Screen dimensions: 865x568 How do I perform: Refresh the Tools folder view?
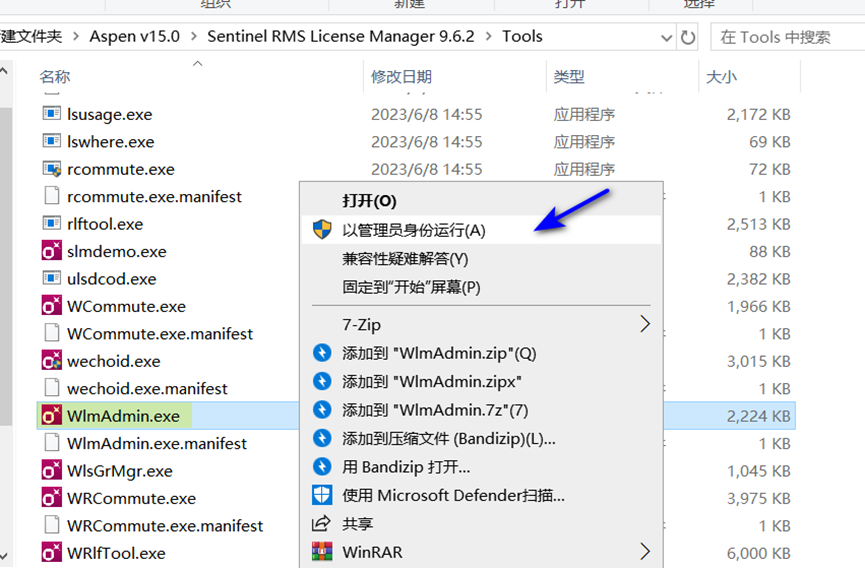(x=687, y=37)
